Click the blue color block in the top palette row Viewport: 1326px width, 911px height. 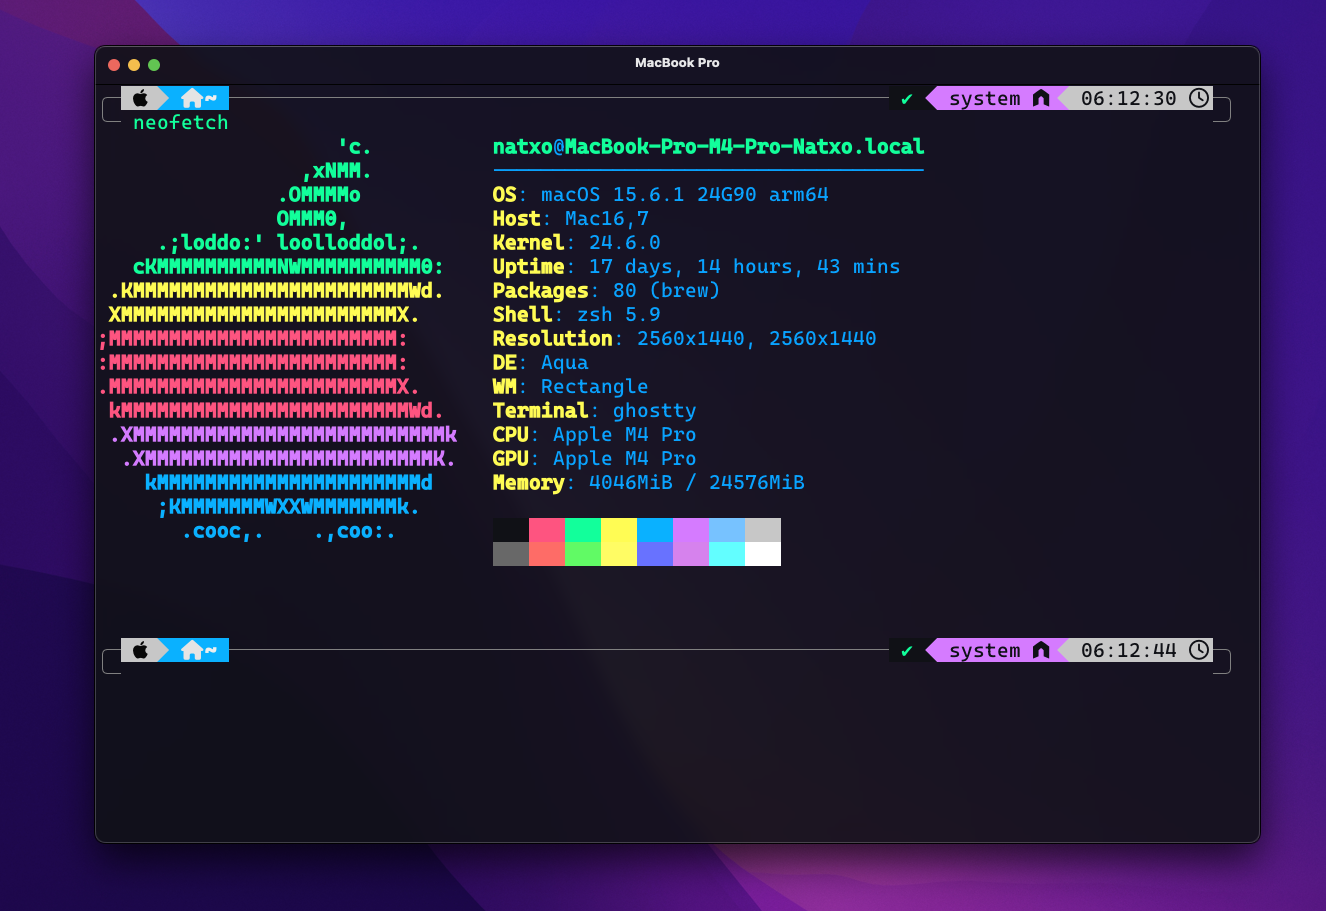[x=655, y=530]
